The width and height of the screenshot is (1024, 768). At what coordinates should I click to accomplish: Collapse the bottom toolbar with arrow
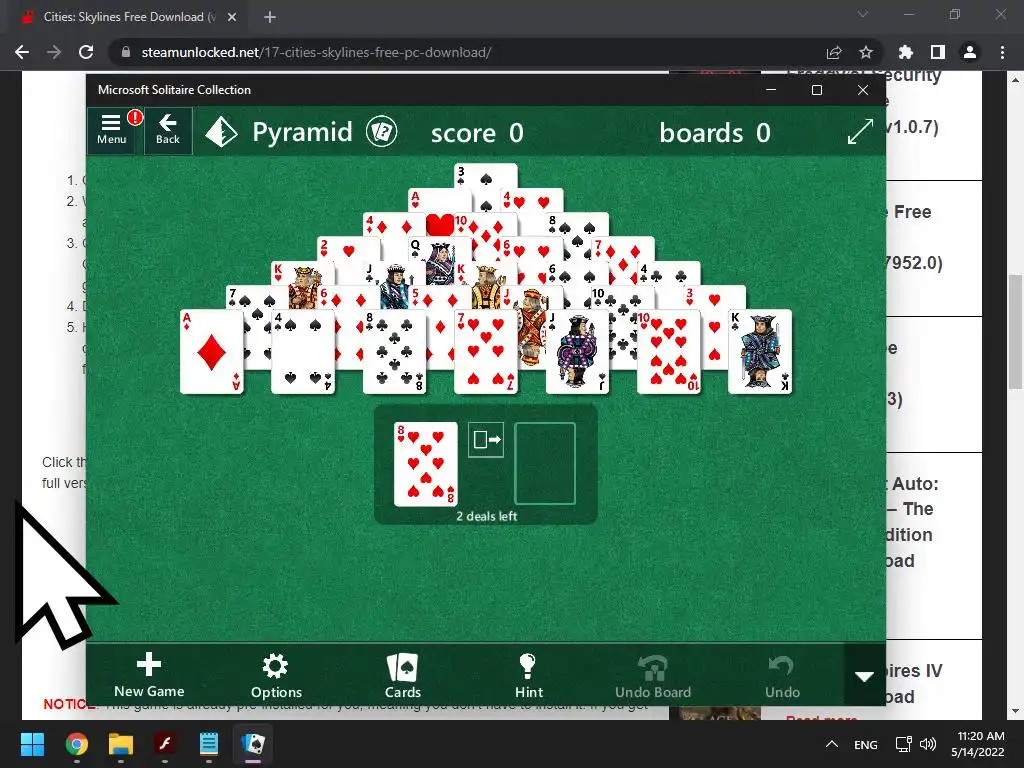coord(865,676)
